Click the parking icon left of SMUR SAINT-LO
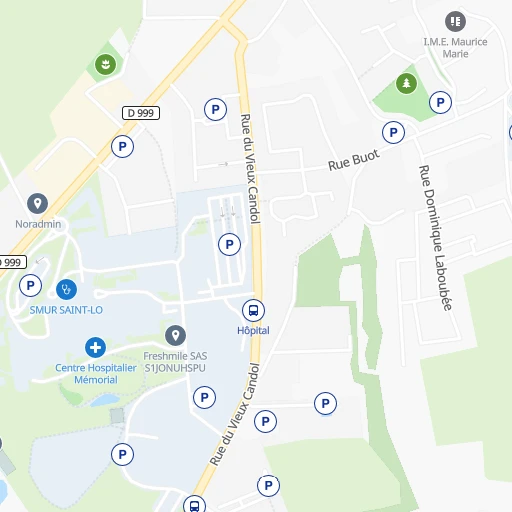Viewport: 512px width, 512px height. (x=30, y=286)
